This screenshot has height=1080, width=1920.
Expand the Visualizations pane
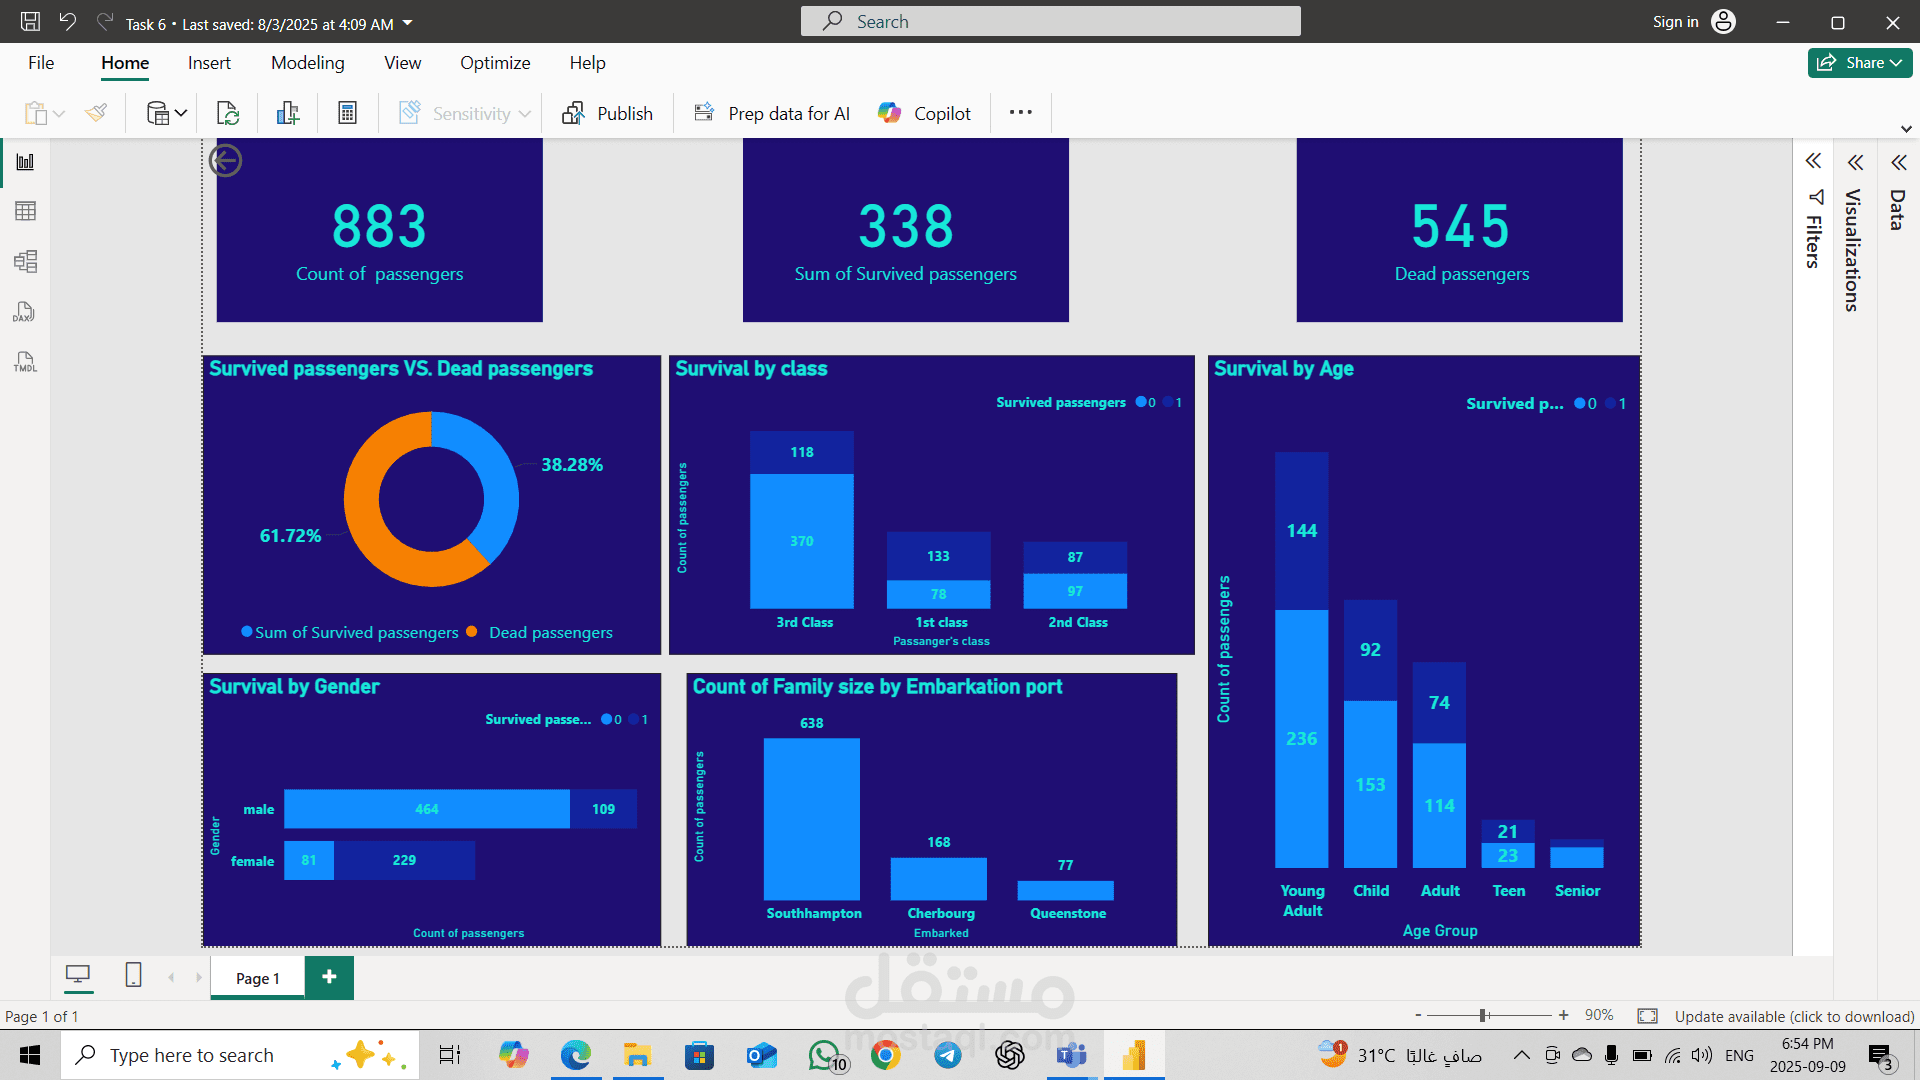pos(1855,163)
